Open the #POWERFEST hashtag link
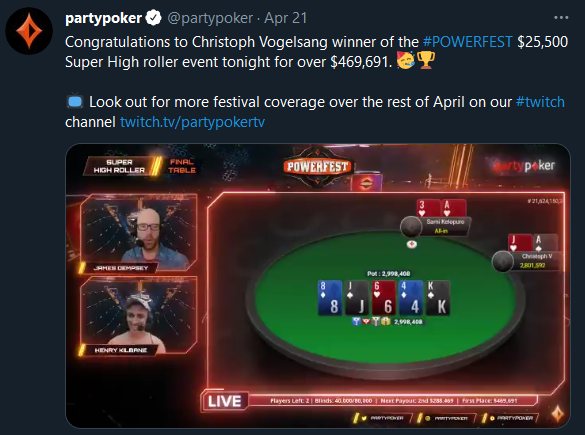 [467, 42]
